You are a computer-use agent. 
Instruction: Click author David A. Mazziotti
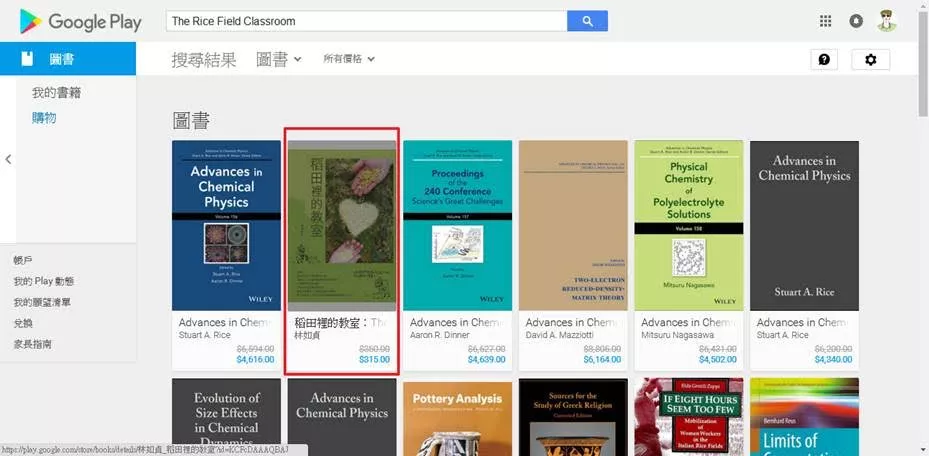click(560, 335)
